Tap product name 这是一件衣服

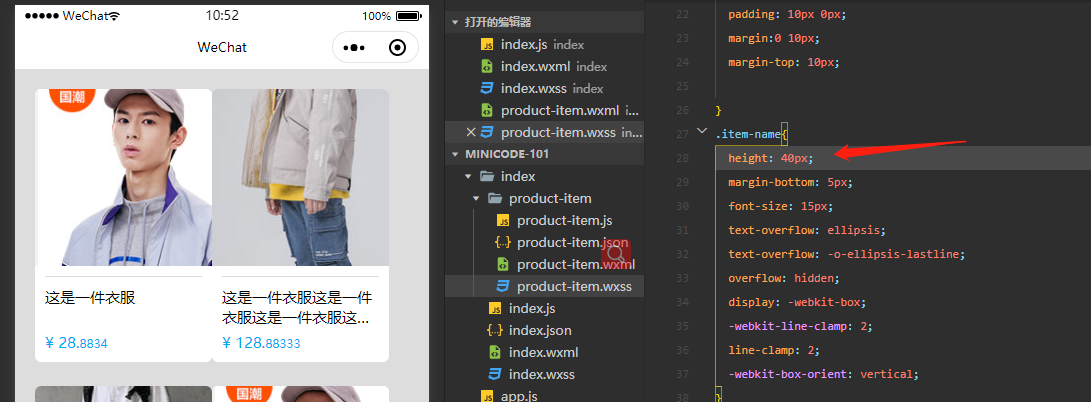pos(90,298)
